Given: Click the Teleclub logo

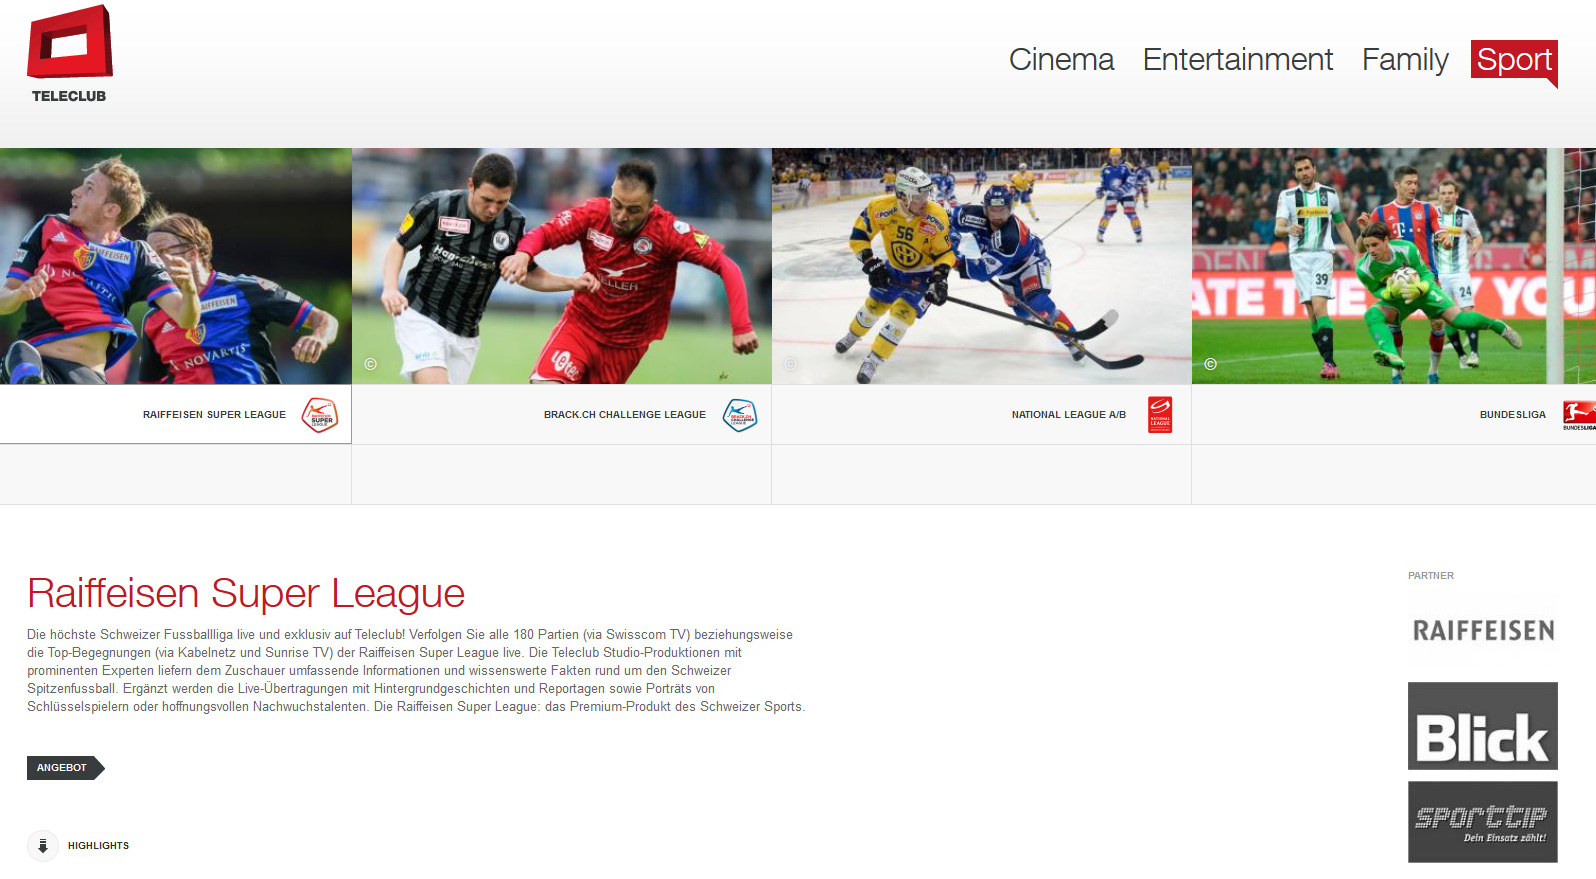Looking at the screenshot, I should pos(69,54).
